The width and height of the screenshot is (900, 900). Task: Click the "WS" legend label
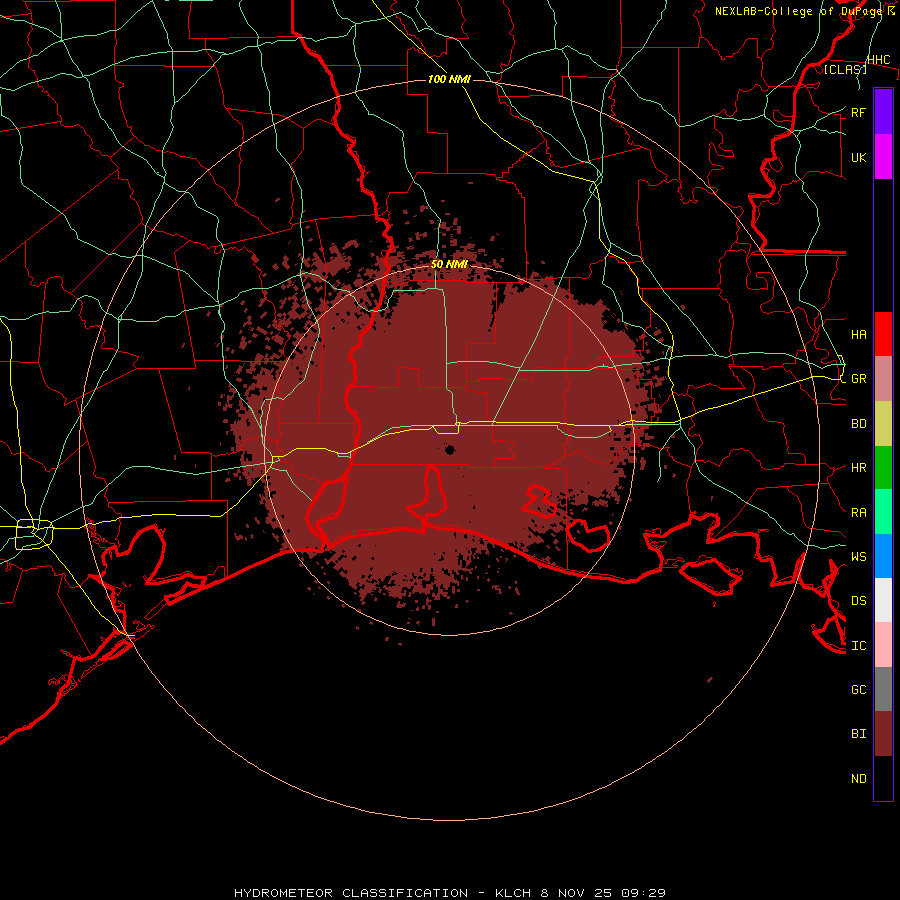pos(858,556)
